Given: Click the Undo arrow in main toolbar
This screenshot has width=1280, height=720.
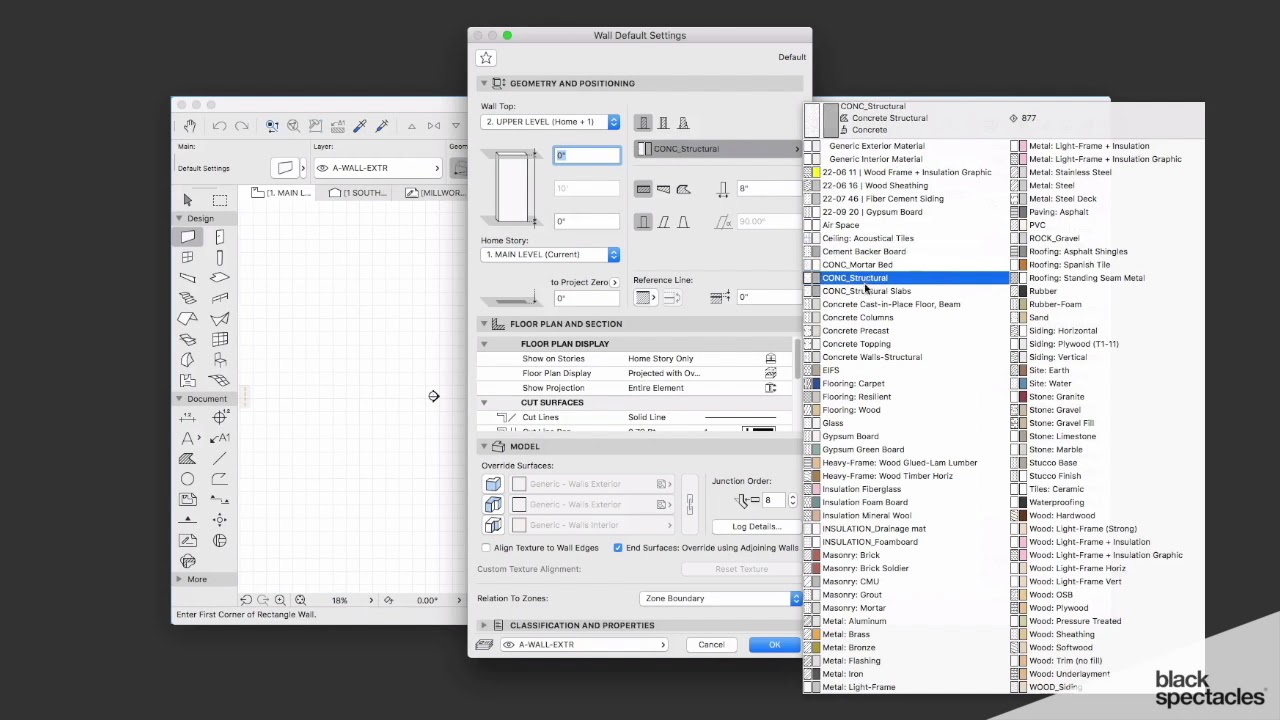Looking at the screenshot, I should coord(219,126).
